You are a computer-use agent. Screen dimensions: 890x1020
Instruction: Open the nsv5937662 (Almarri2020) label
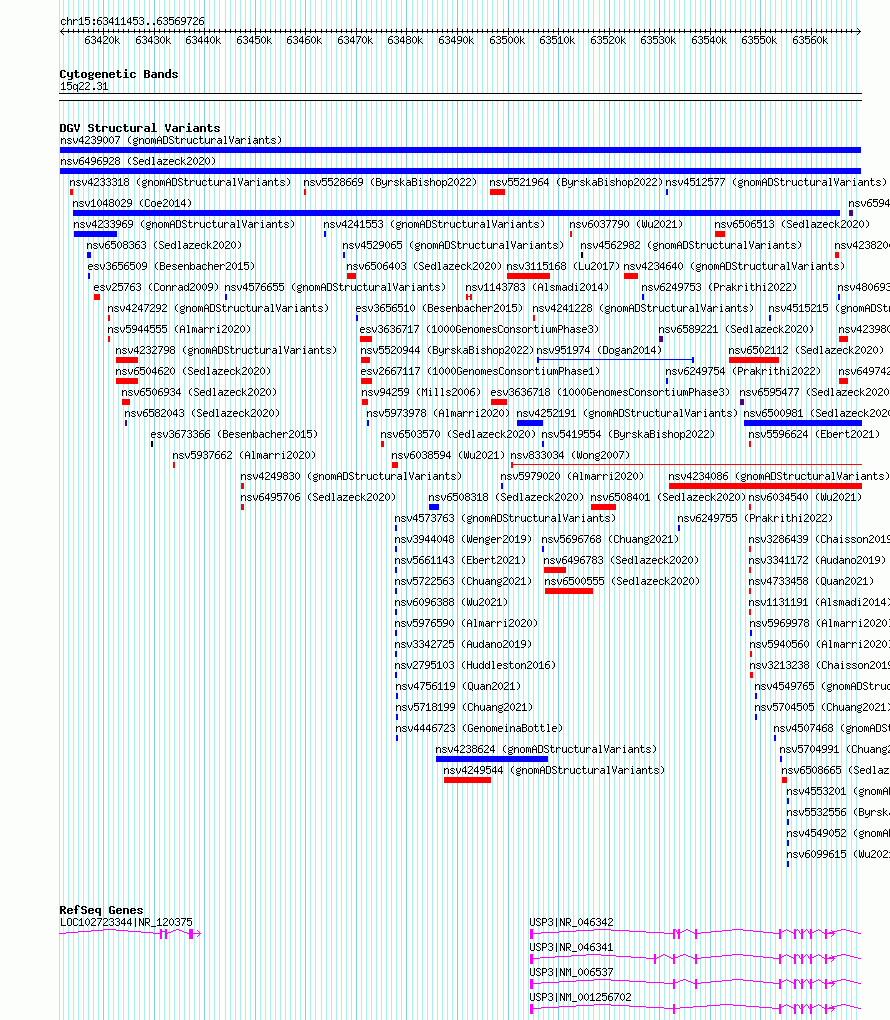[244, 455]
